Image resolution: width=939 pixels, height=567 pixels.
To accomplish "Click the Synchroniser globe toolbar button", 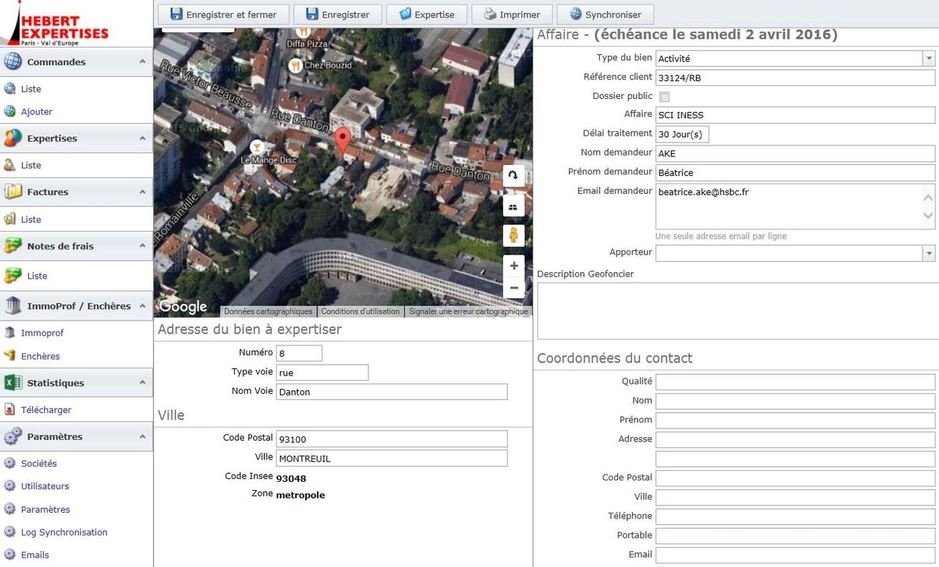I will [x=605, y=14].
